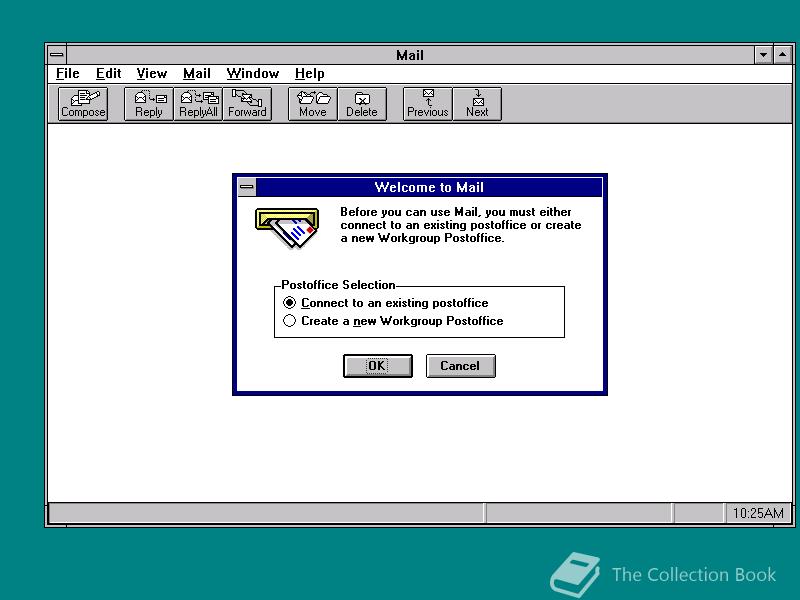Go to Next message icon
Screen dimensions: 800x600
click(477, 104)
